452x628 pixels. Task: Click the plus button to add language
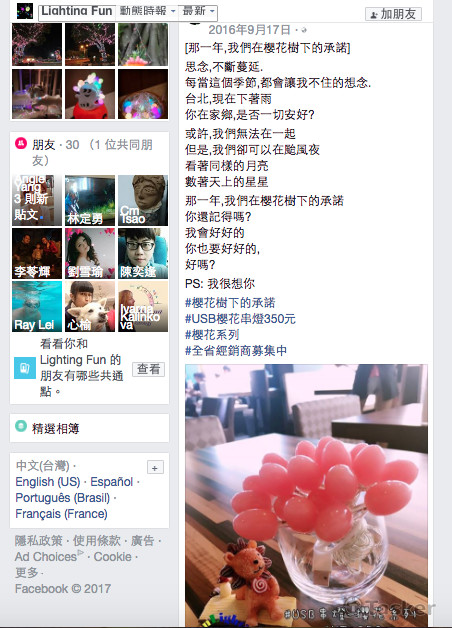[155, 467]
